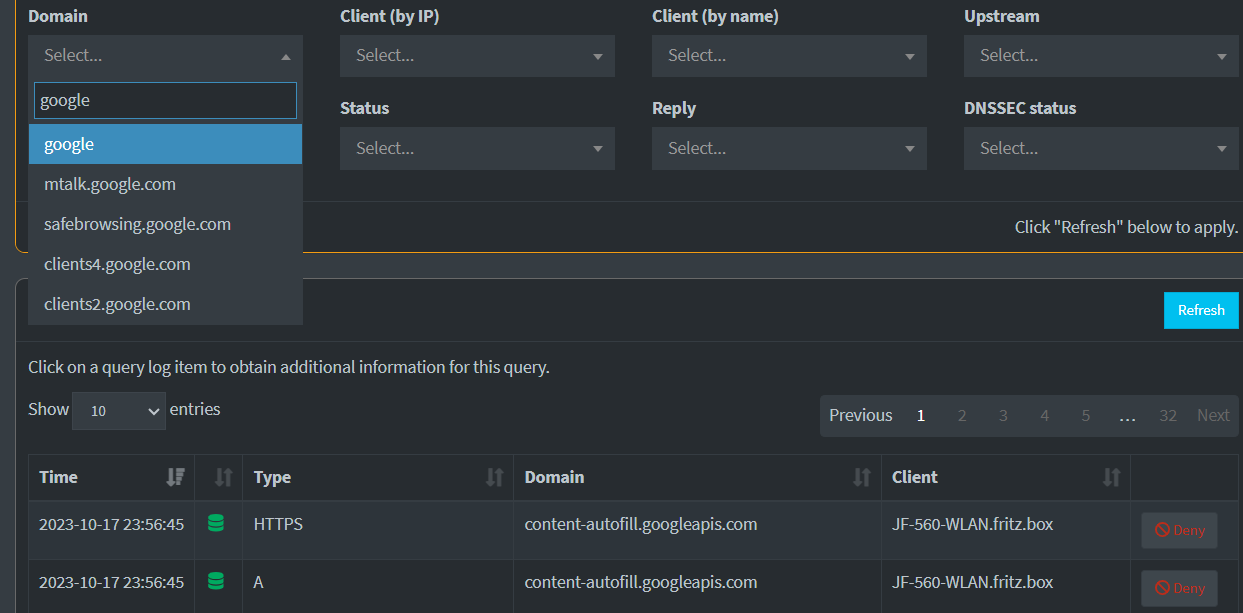Click the cache database icon on the HTTPS row
1243x613 pixels.
(216, 524)
